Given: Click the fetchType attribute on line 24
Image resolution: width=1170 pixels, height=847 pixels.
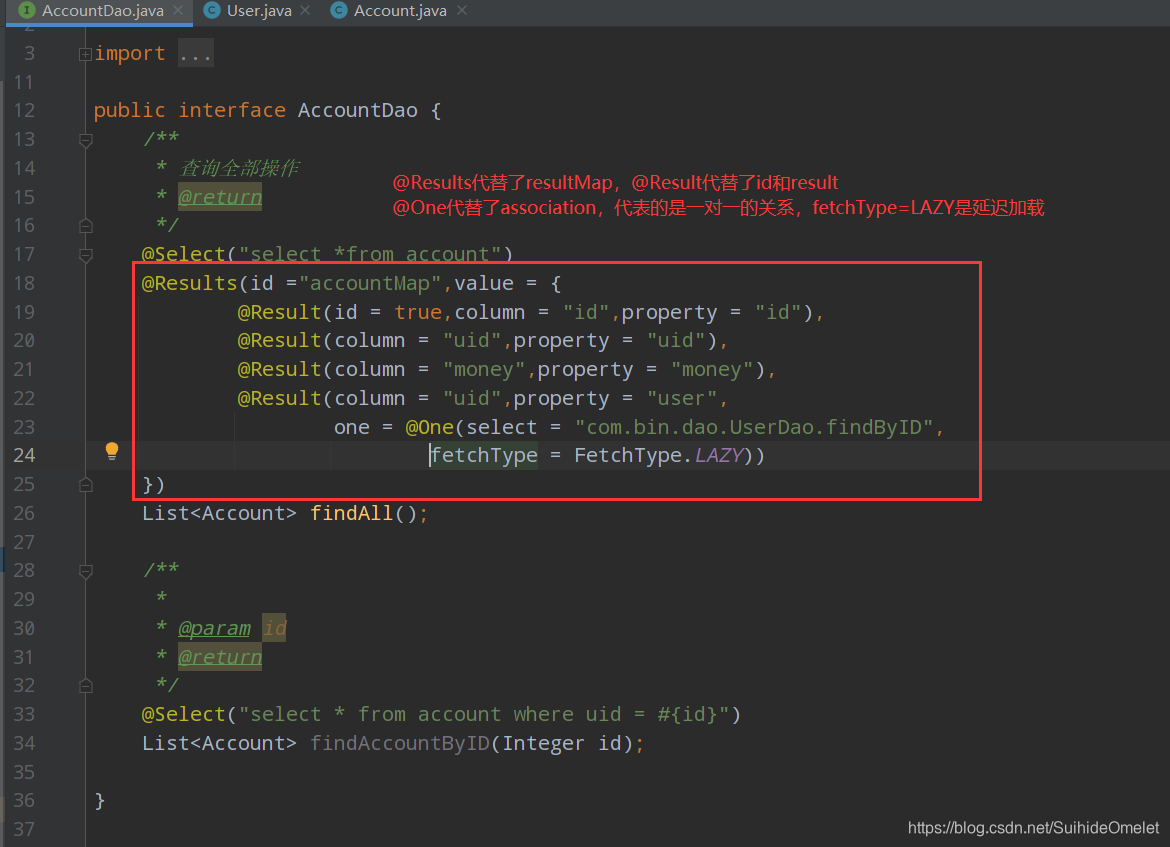Looking at the screenshot, I should [484, 455].
